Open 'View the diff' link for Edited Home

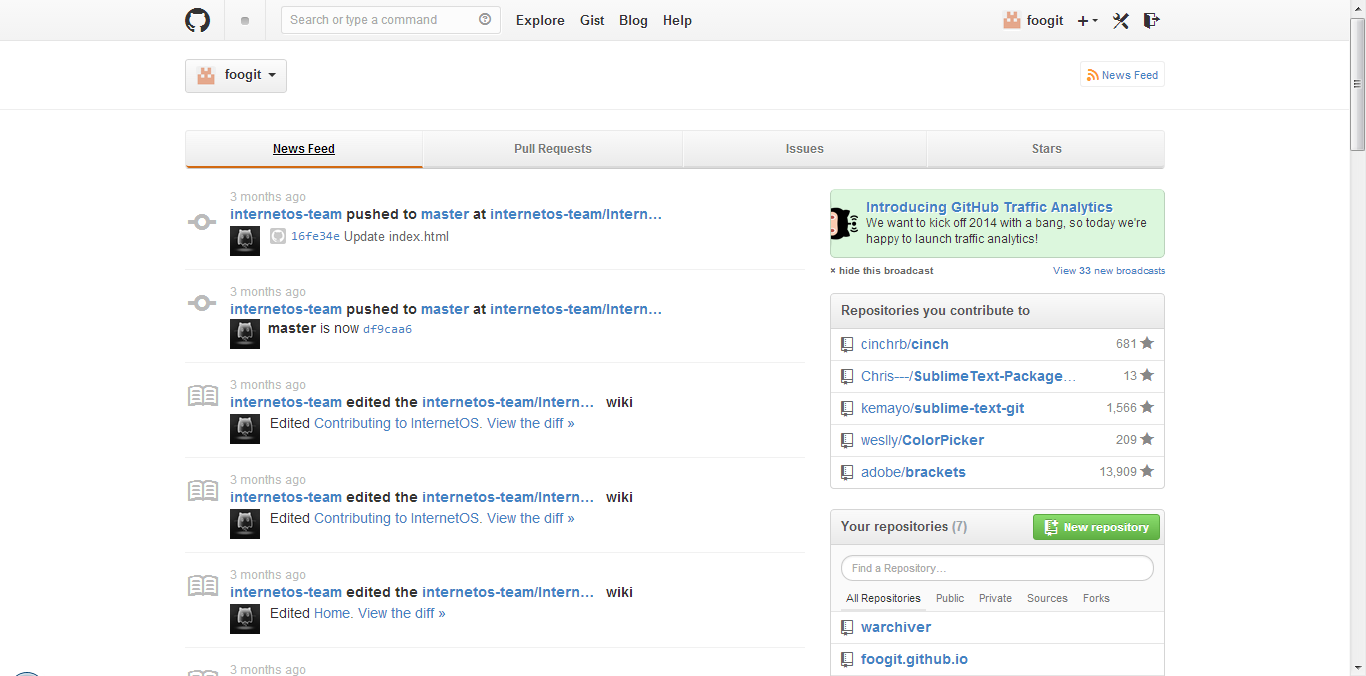click(x=402, y=613)
